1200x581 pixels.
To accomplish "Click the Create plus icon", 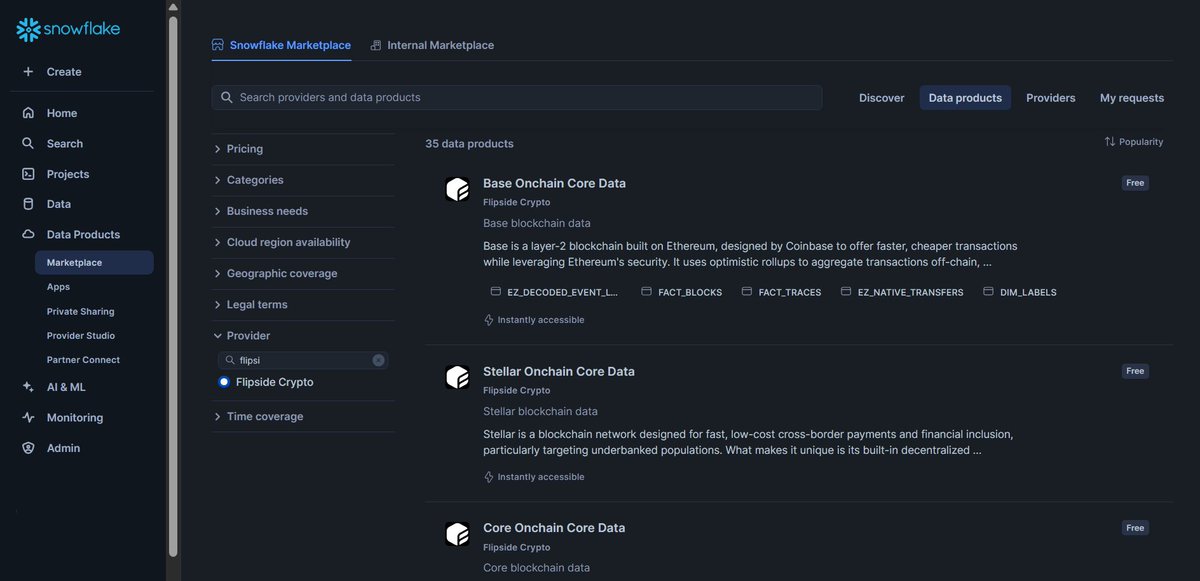I will (28, 72).
